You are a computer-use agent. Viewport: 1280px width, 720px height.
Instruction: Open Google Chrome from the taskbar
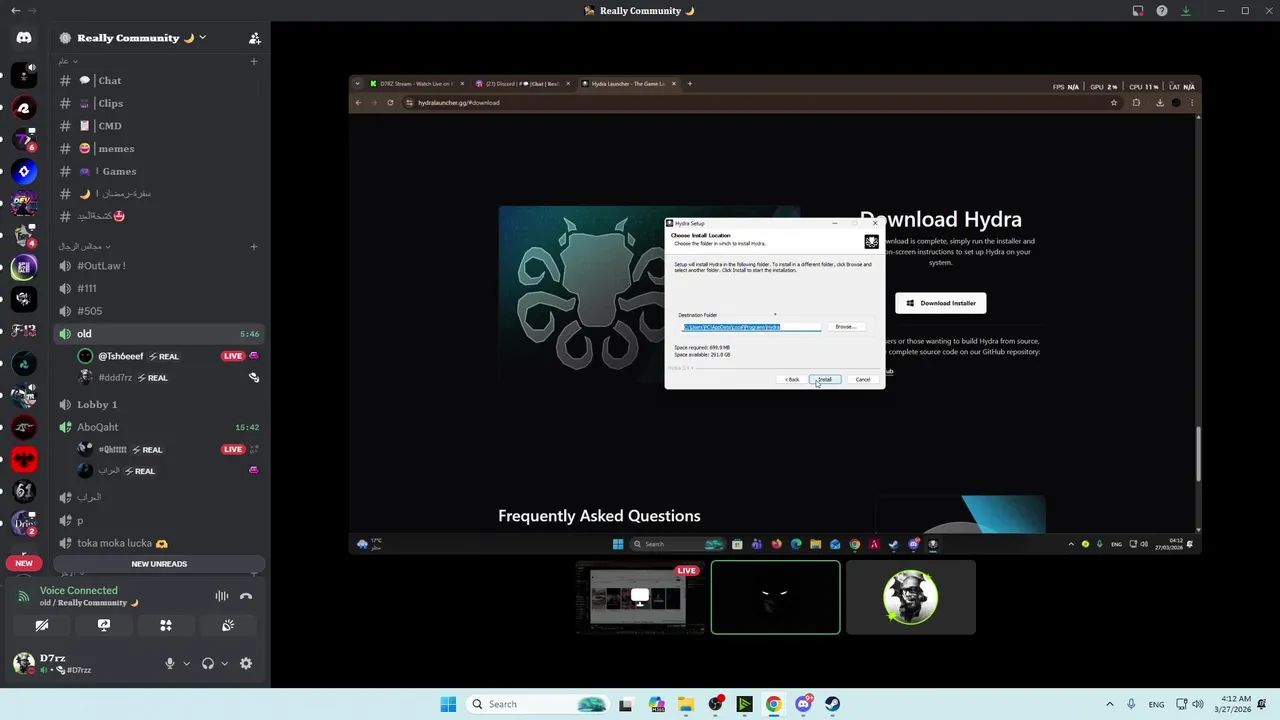pyautogui.click(x=774, y=704)
